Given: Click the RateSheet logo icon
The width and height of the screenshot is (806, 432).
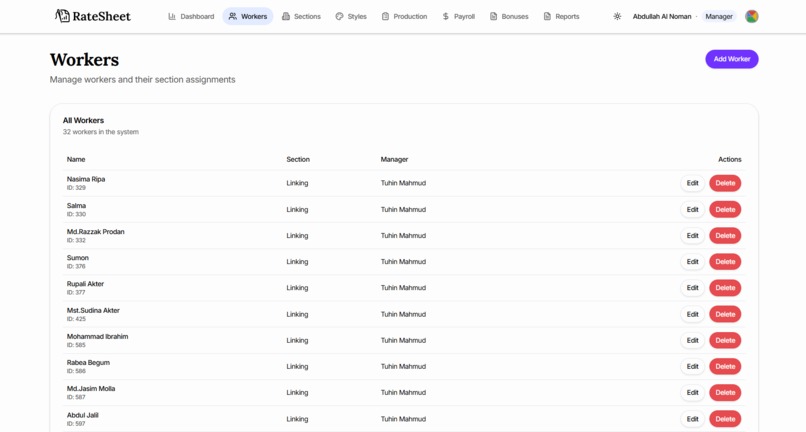Looking at the screenshot, I should click(62, 16).
